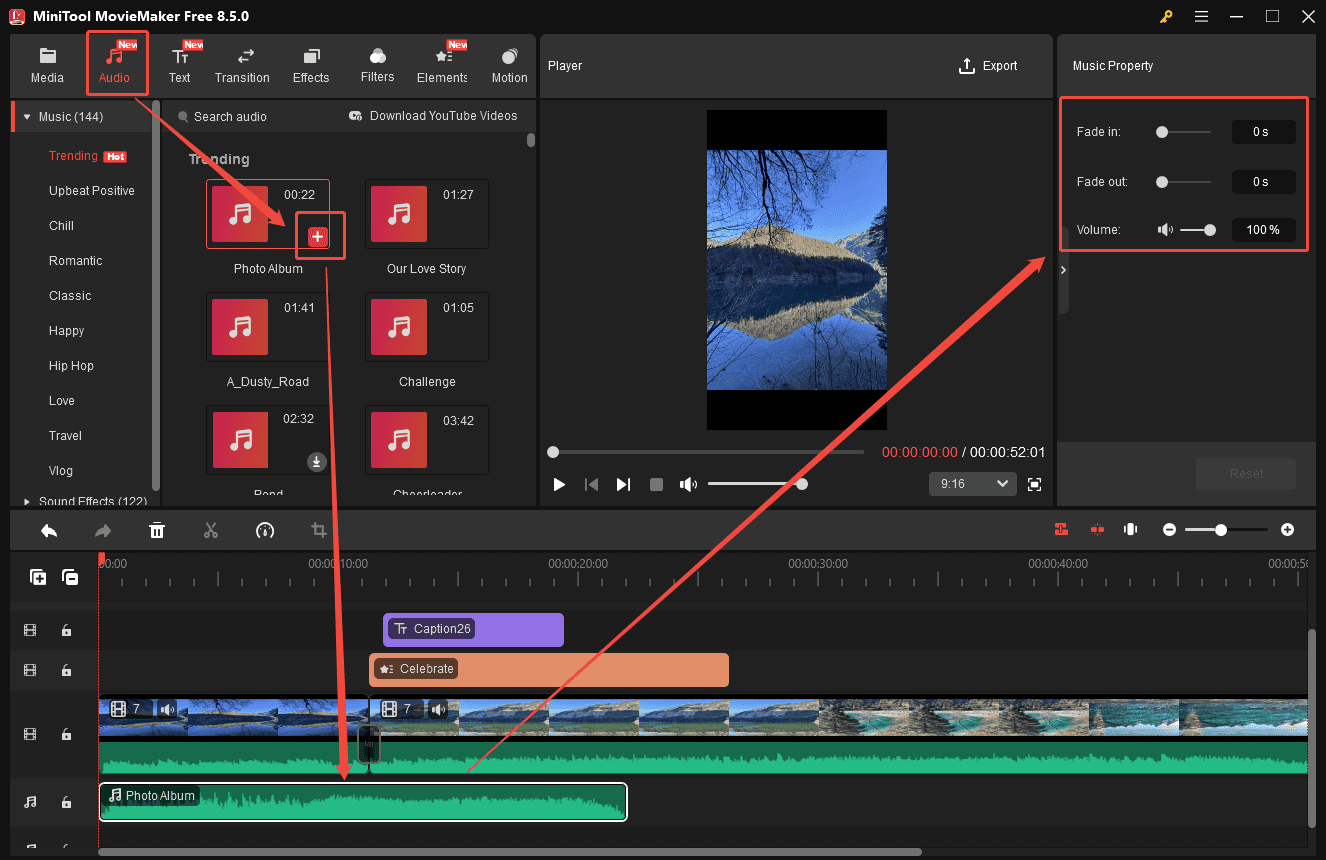Select the Romantic music category
Image resolution: width=1326 pixels, height=860 pixels.
click(x=75, y=260)
